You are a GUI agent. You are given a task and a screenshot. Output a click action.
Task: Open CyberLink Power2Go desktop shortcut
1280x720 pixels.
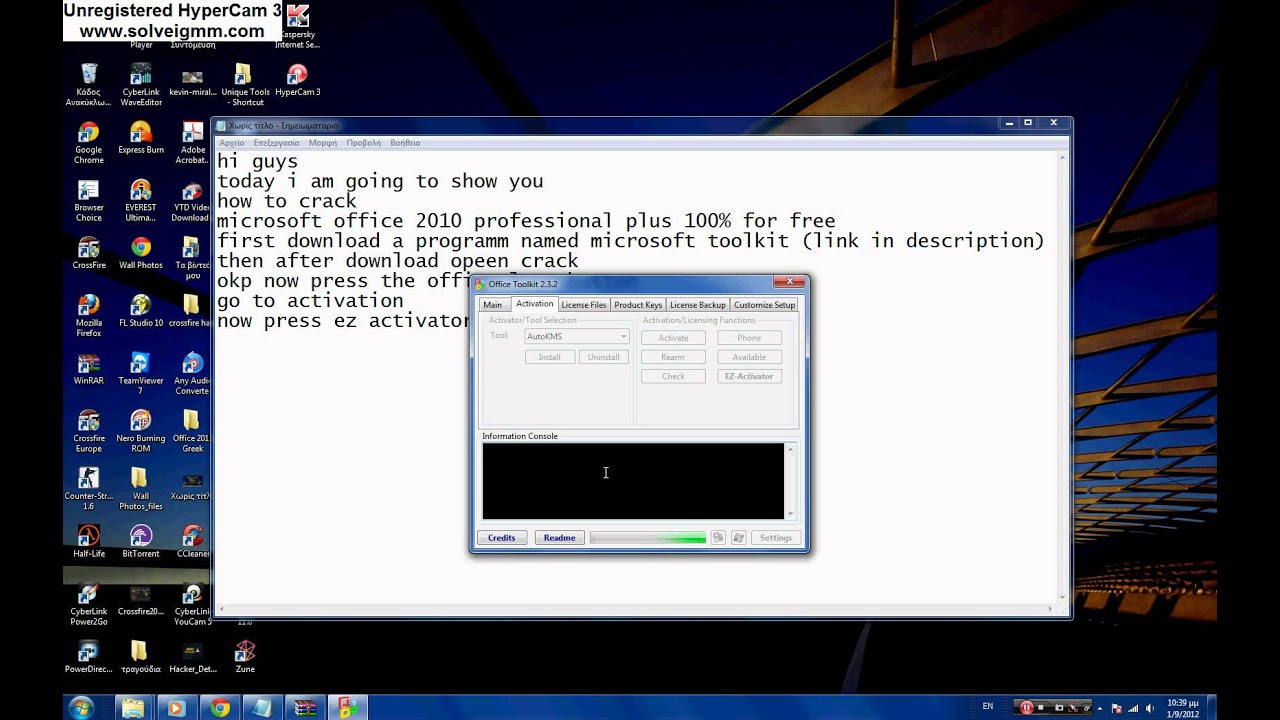(88, 604)
